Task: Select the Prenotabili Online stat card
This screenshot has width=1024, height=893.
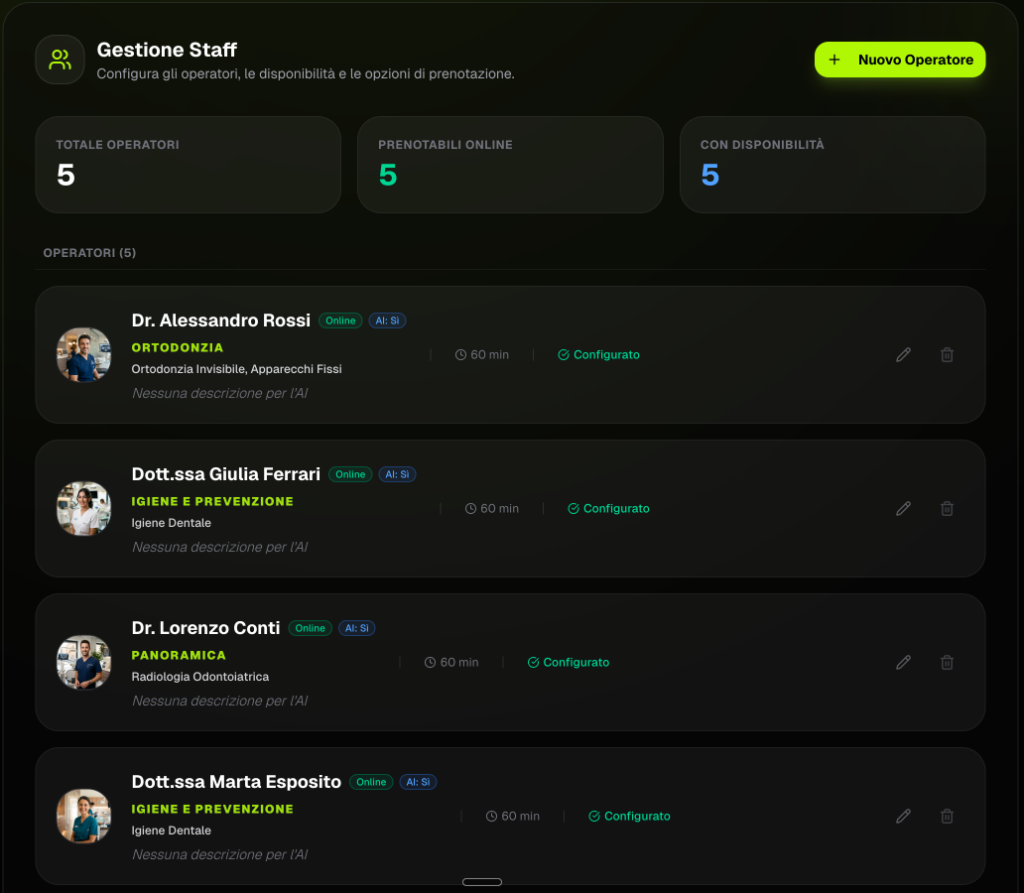Action: [510, 165]
